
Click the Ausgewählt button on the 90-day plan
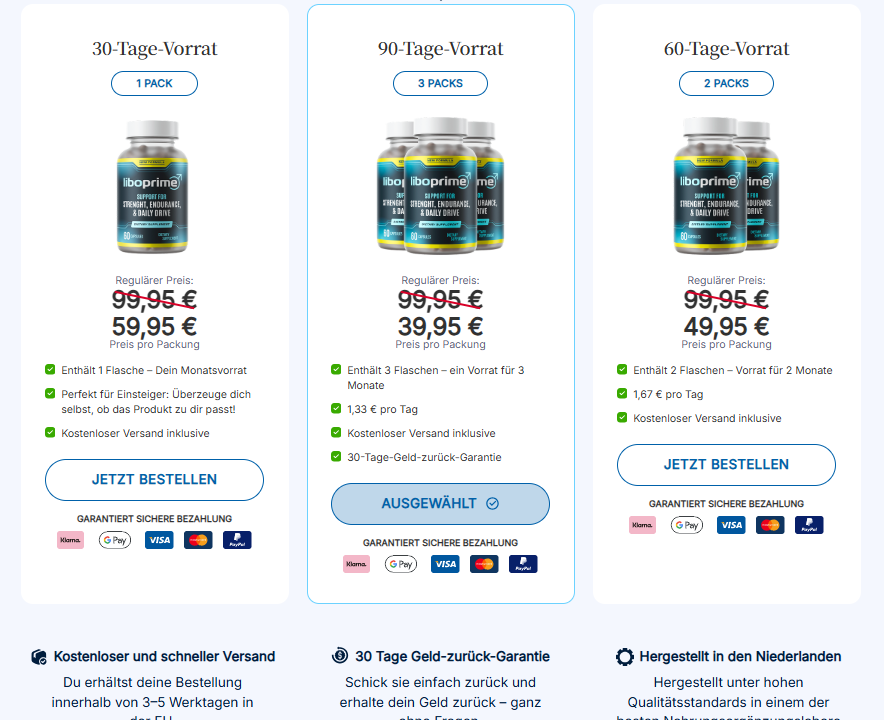[440, 503]
